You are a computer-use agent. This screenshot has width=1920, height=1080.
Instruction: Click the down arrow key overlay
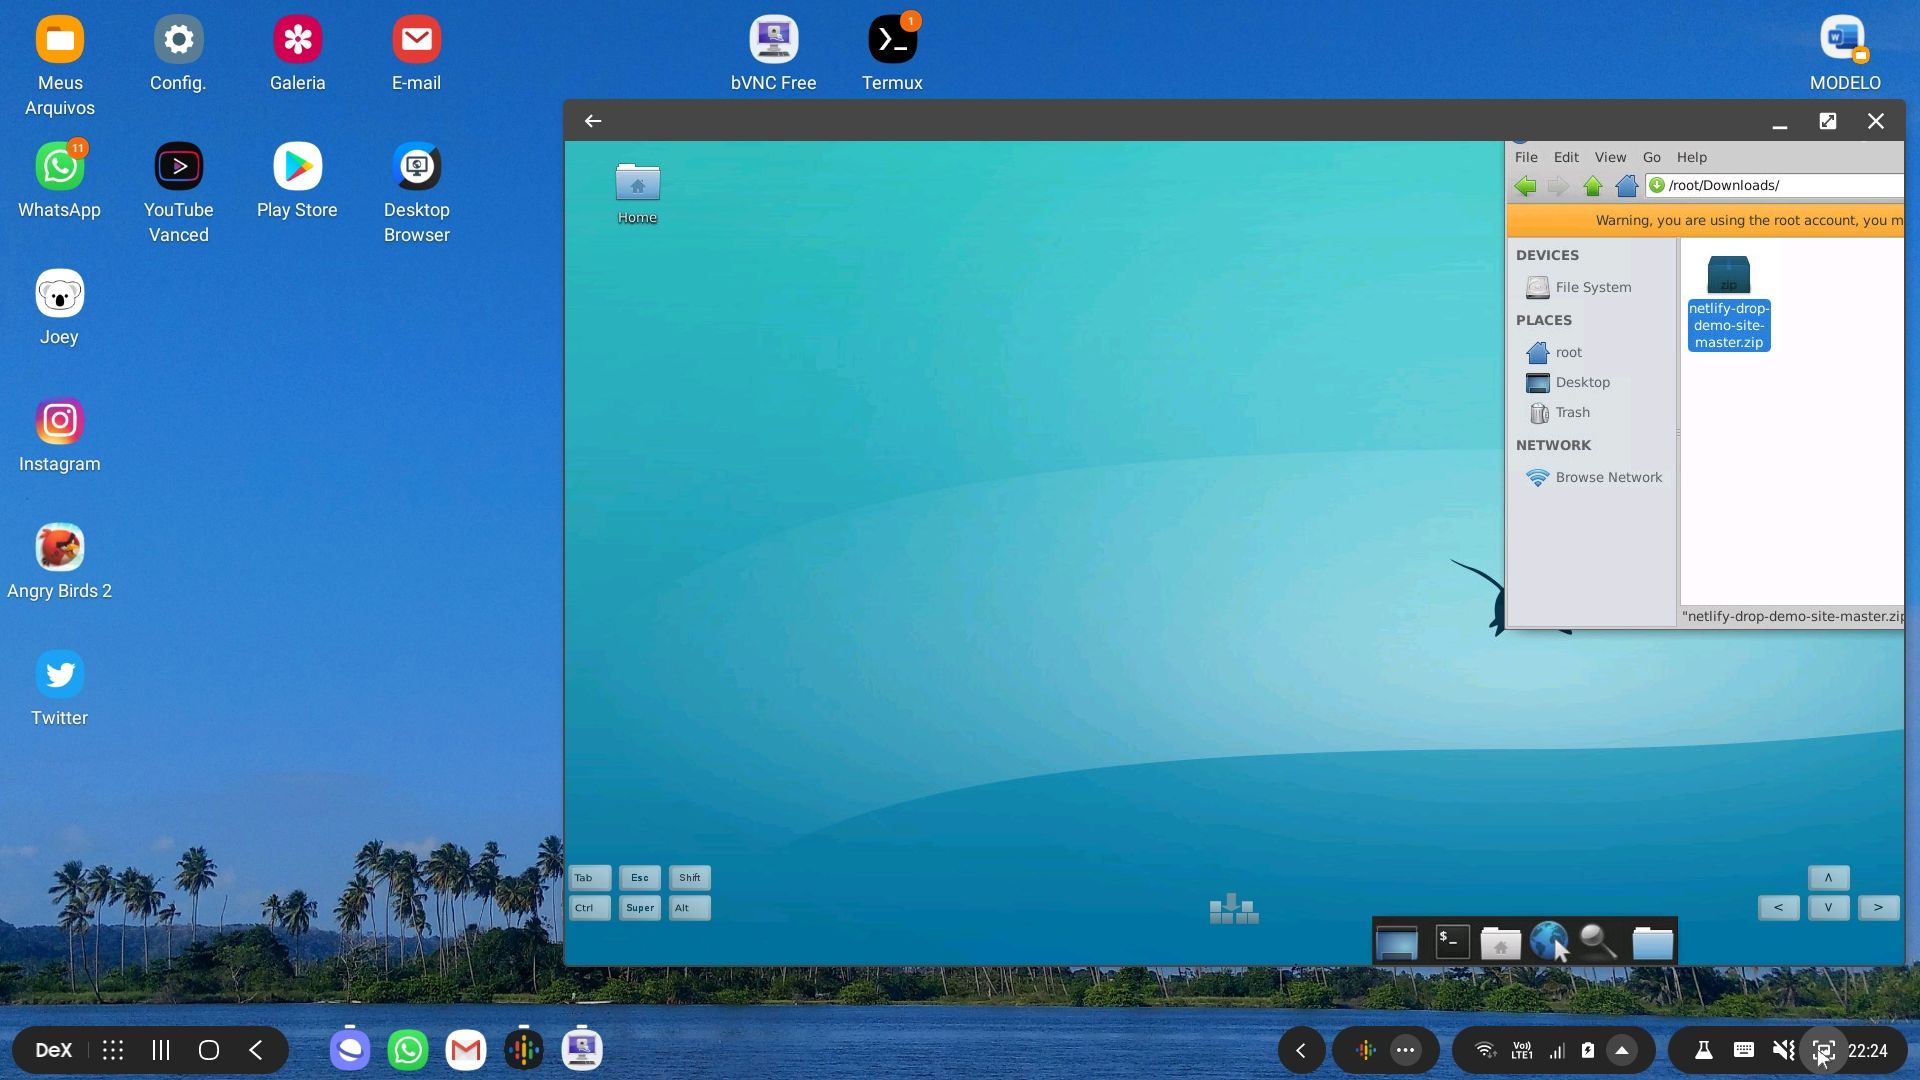pos(1829,908)
